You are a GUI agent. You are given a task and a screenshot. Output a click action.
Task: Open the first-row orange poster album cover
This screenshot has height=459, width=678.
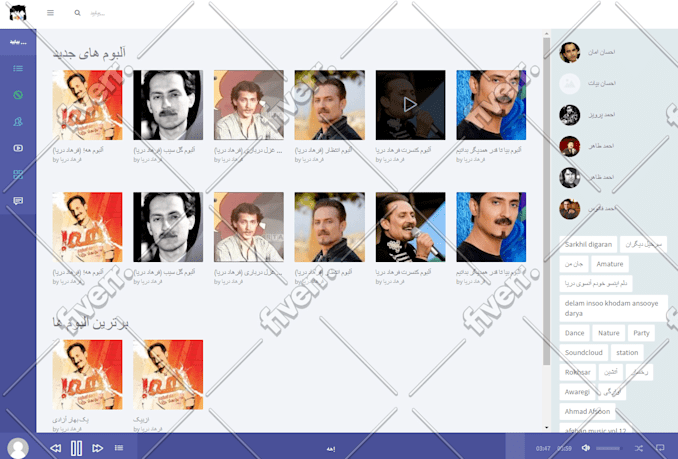tap(87, 105)
